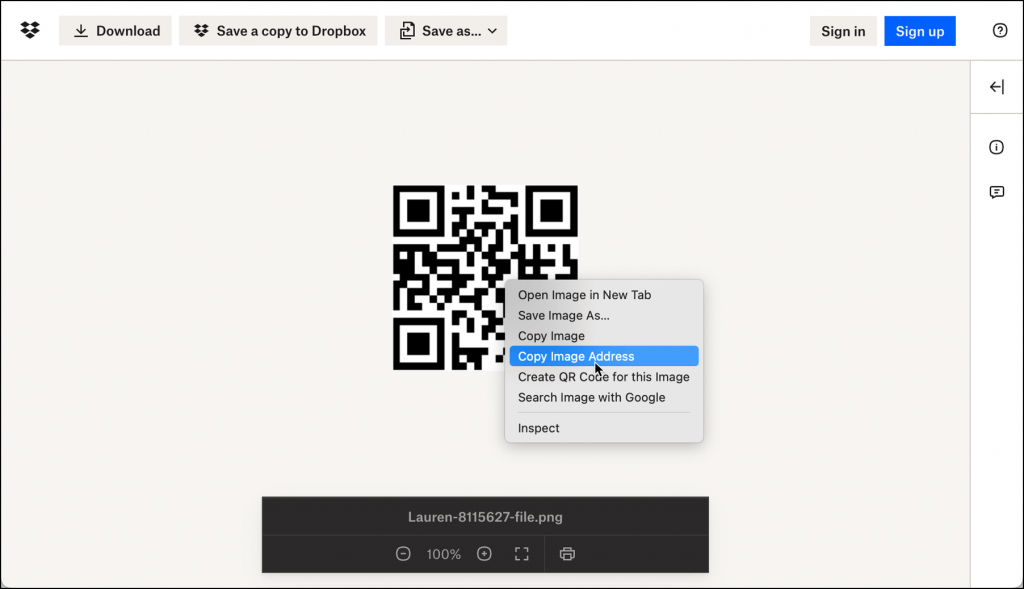Enter fullscreen preview mode
1024x589 pixels.
tap(521, 553)
